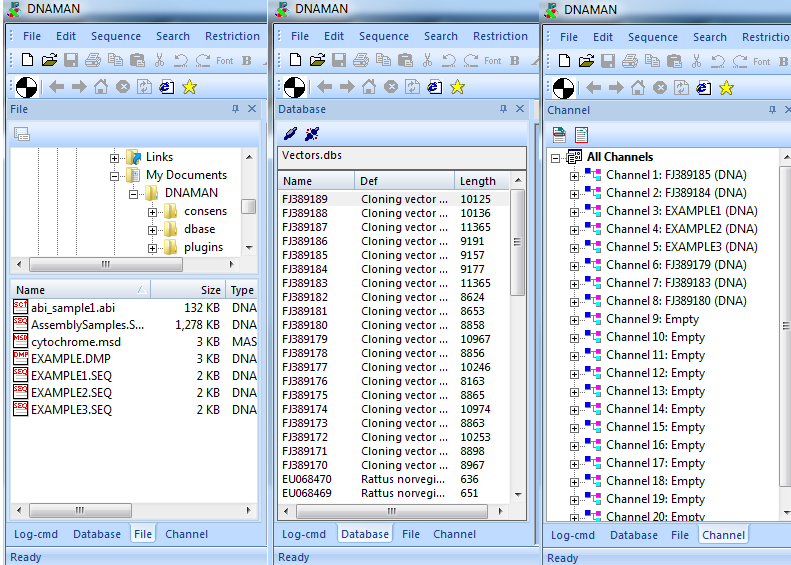Expand the dbase folder
Image resolution: width=791 pixels, height=565 pixels.
pyautogui.click(x=152, y=231)
